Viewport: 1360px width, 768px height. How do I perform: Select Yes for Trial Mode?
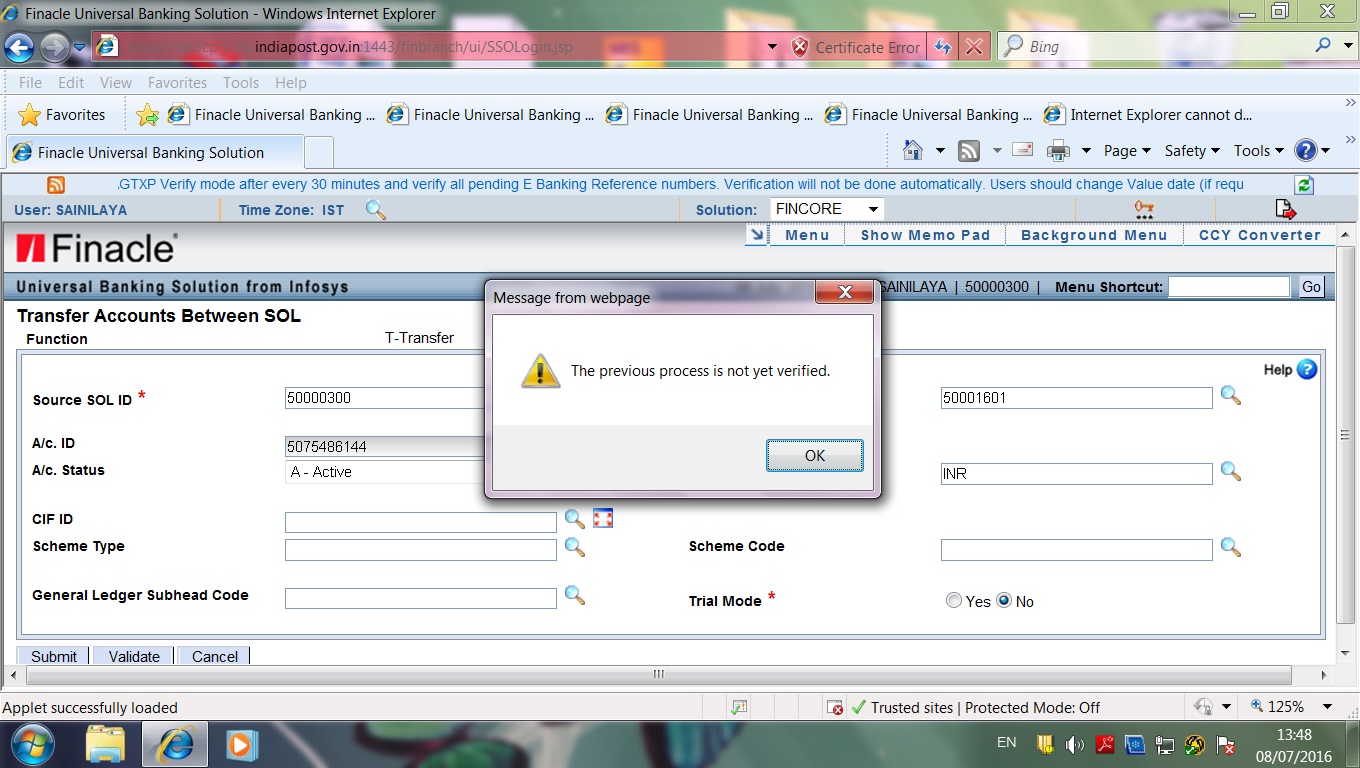953,600
